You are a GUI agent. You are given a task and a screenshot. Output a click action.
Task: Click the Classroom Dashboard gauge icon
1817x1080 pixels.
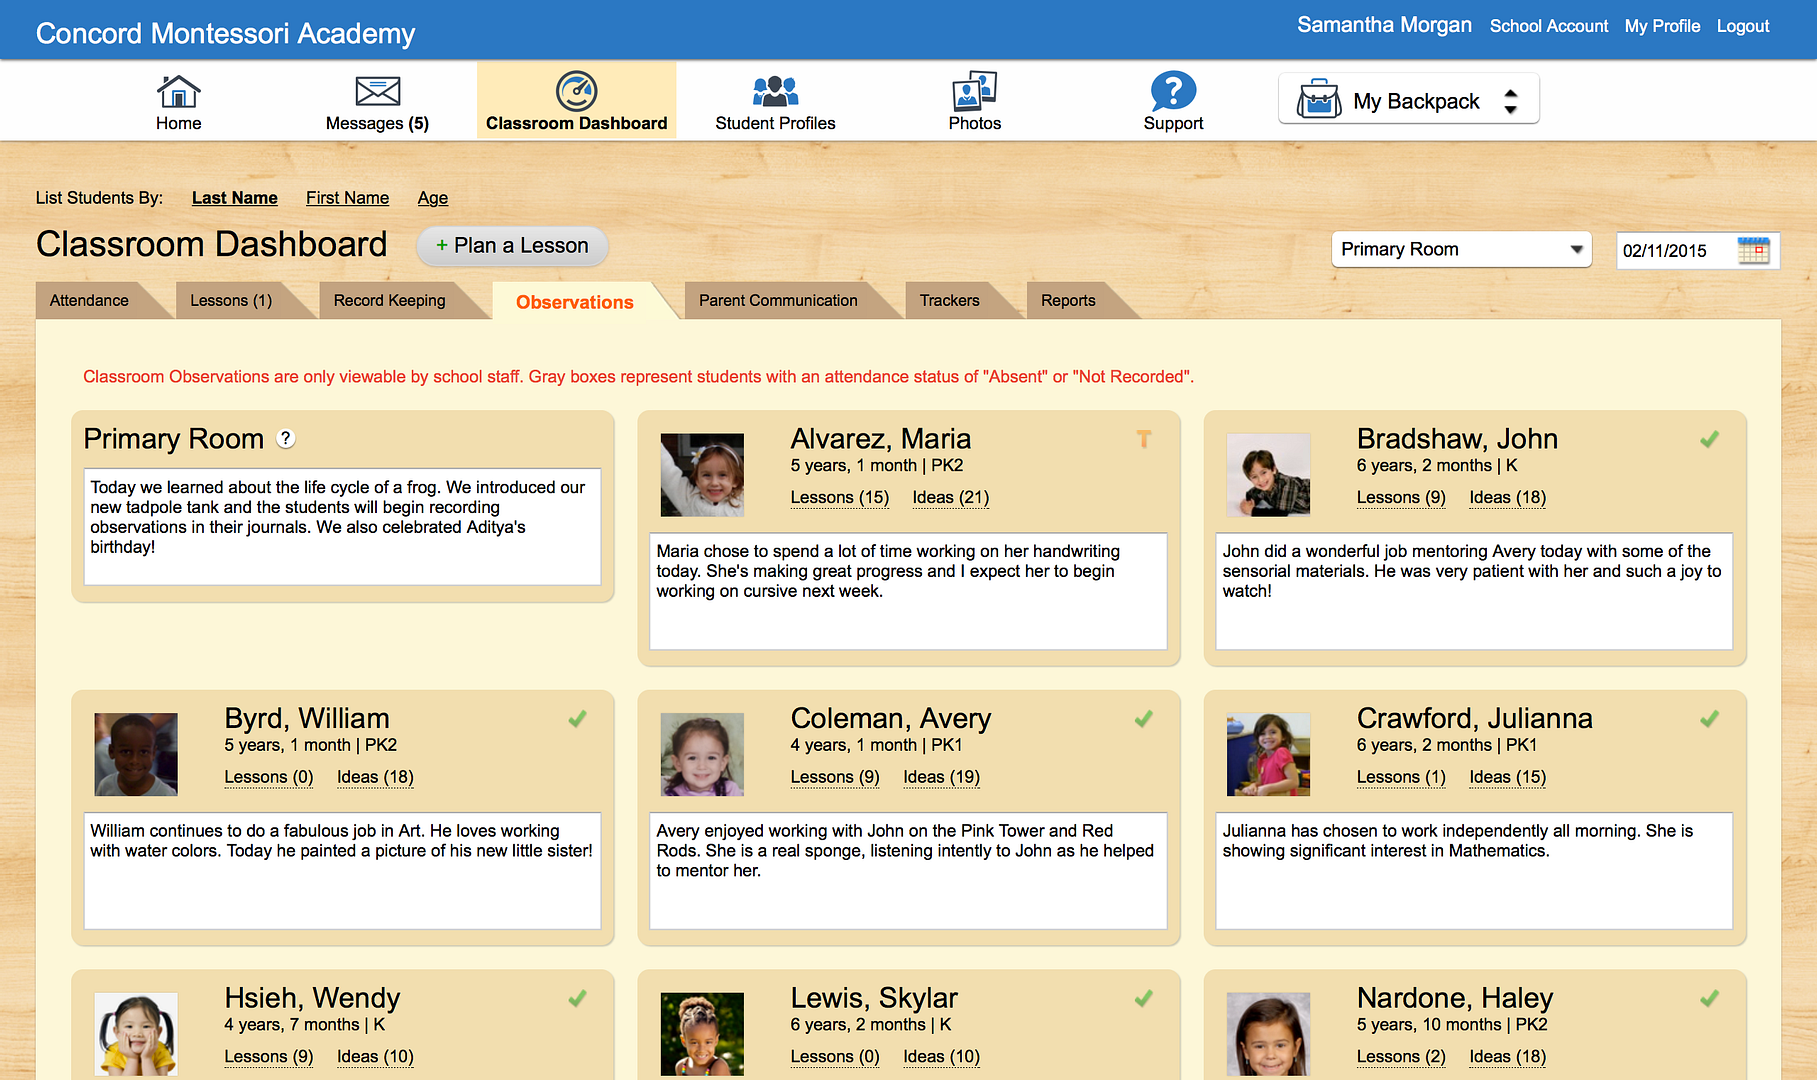tap(576, 91)
